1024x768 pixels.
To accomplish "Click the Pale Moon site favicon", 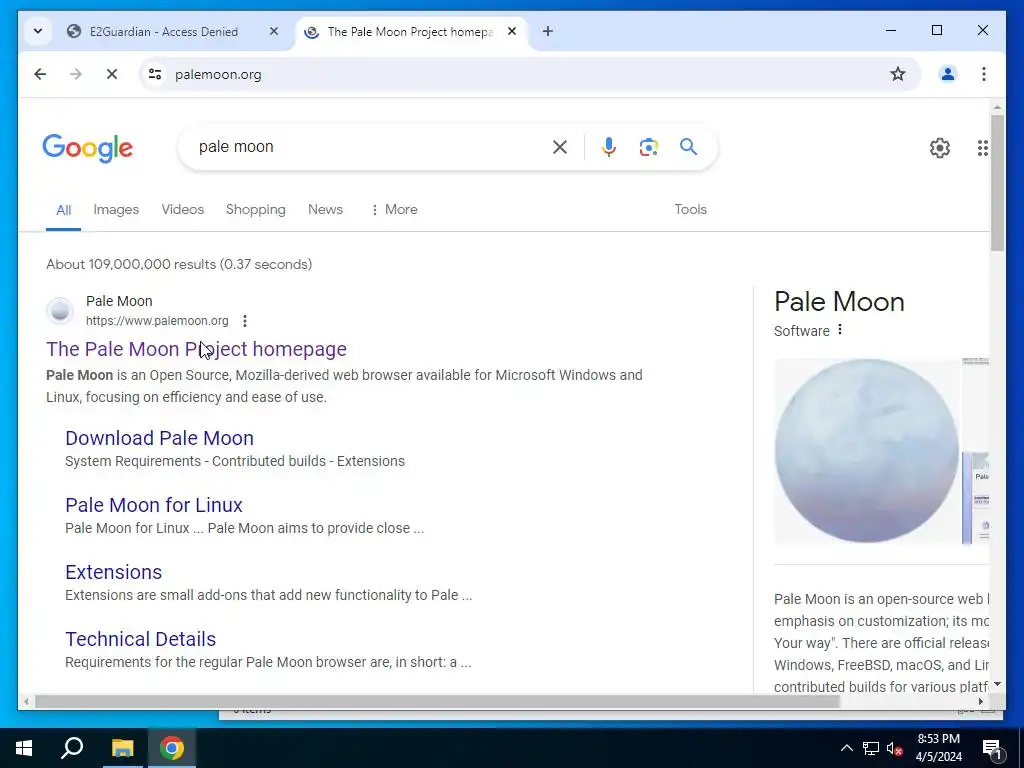I will pos(59,310).
